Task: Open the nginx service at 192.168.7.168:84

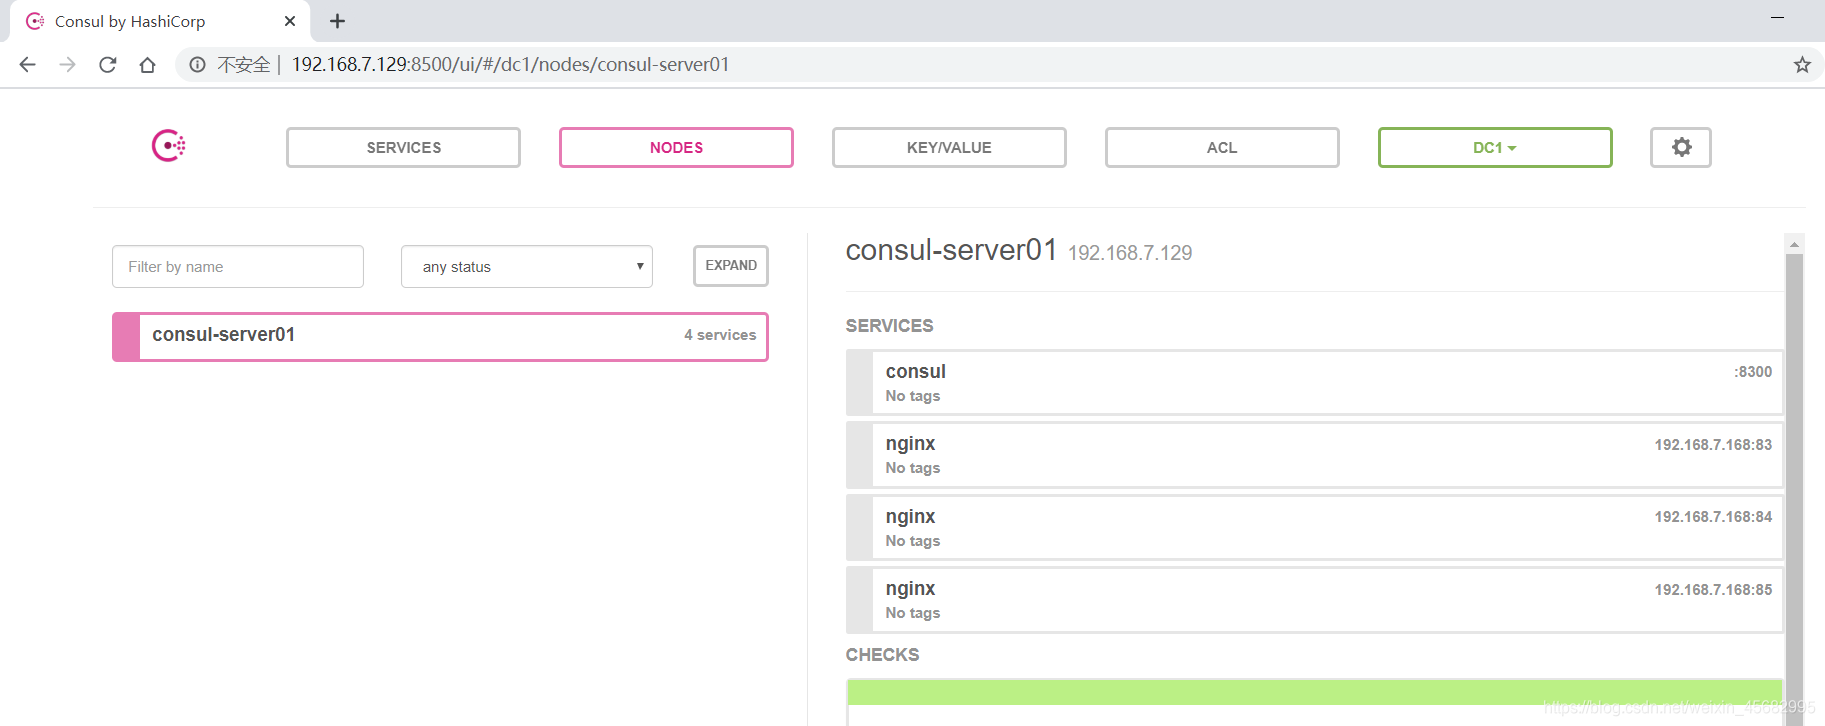Action: pyautogui.click(x=1314, y=528)
